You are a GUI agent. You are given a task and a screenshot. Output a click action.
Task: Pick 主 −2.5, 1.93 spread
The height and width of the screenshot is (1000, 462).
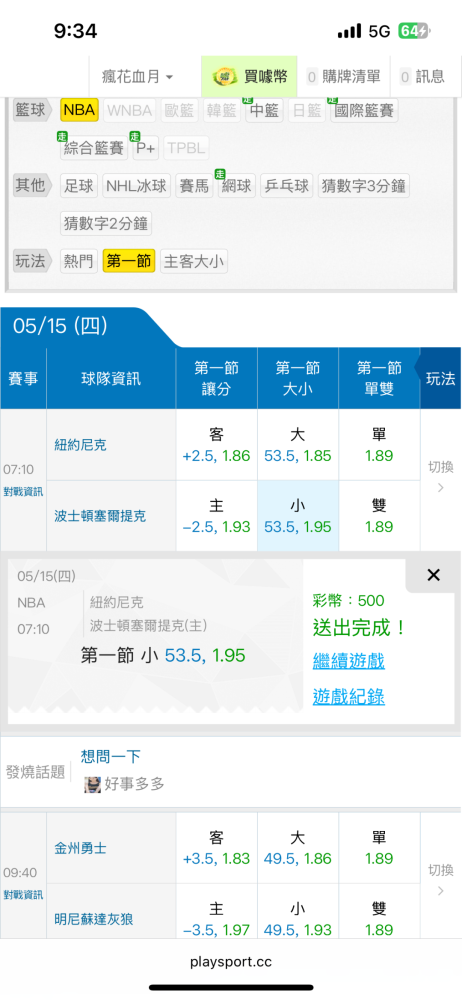point(216,516)
